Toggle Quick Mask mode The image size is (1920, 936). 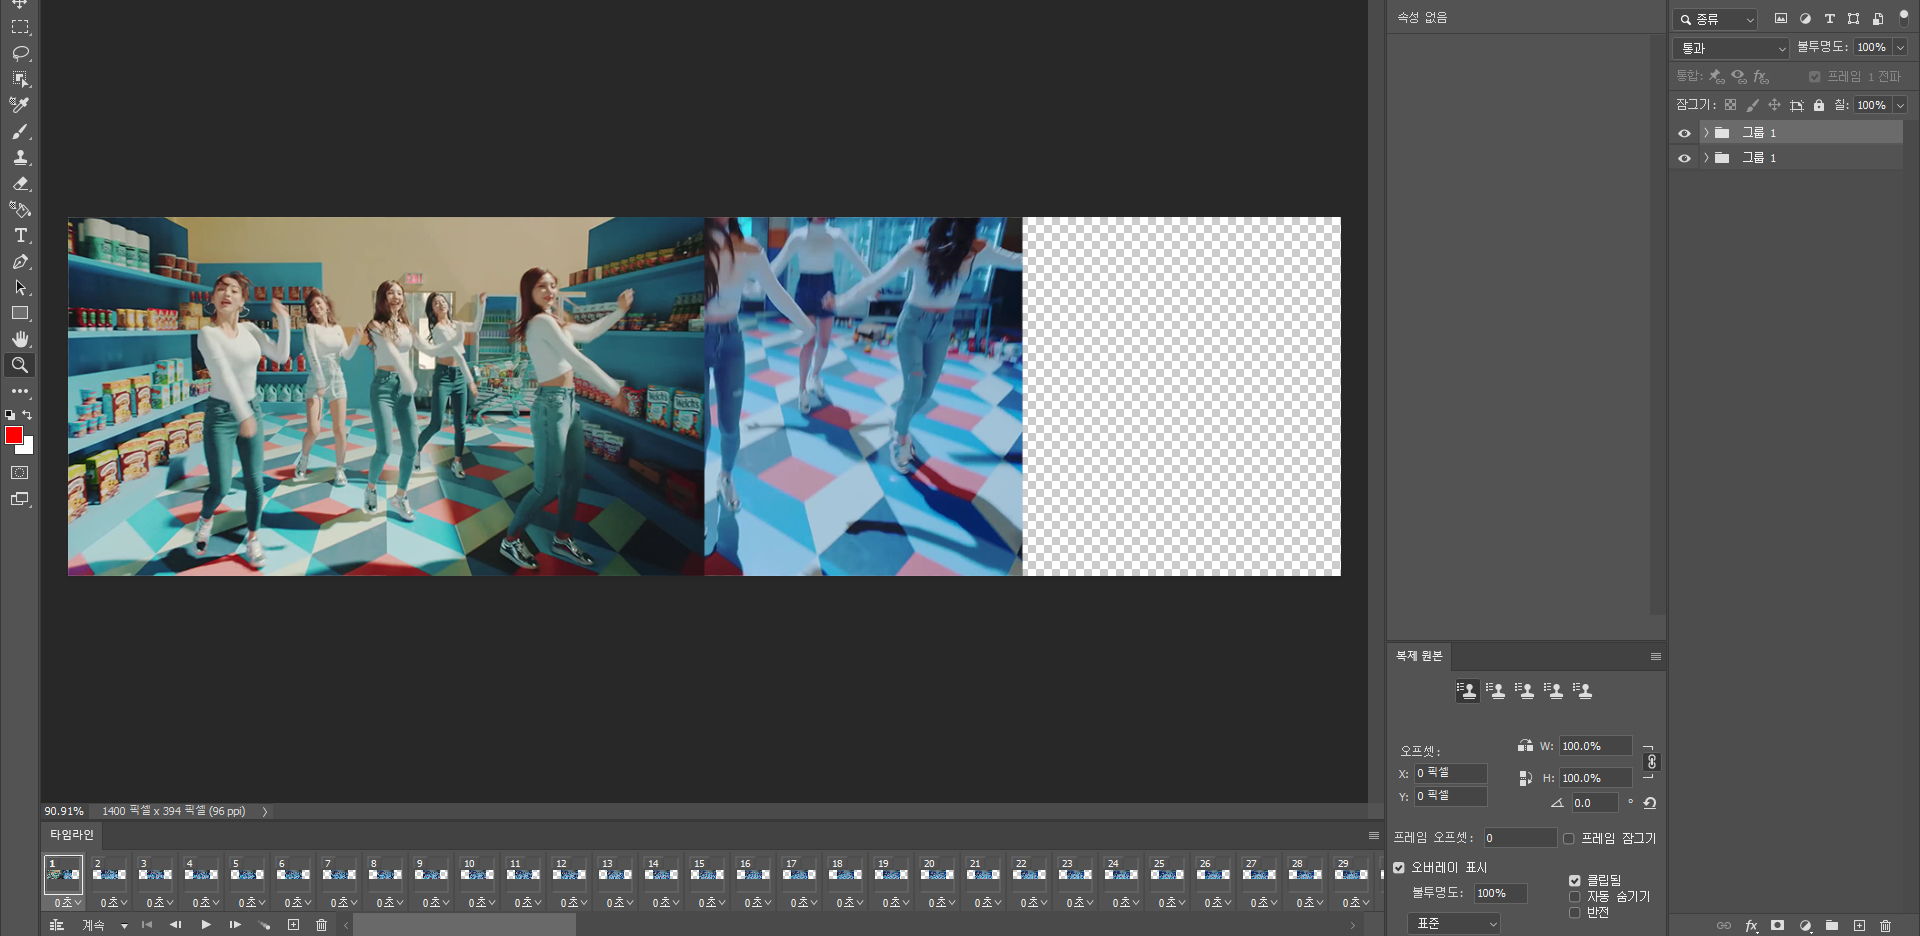coord(20,472)
